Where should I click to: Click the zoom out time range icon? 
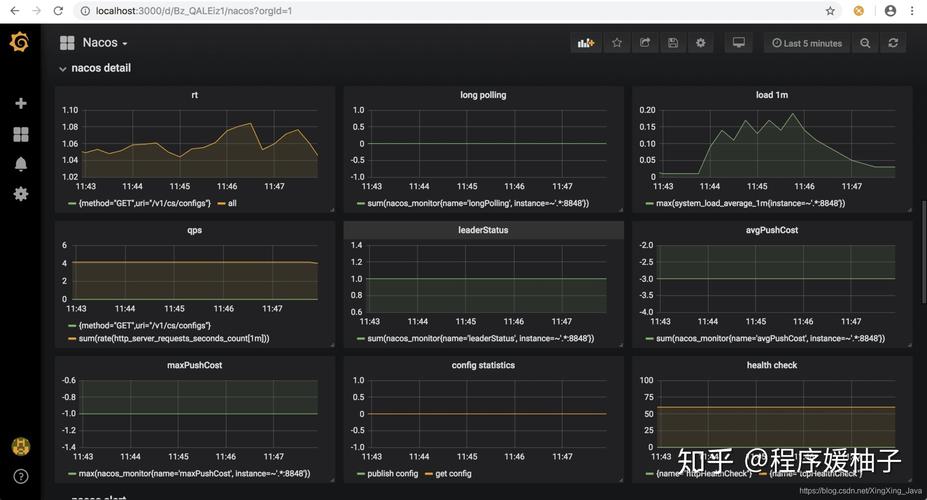[x=865, y=43]
